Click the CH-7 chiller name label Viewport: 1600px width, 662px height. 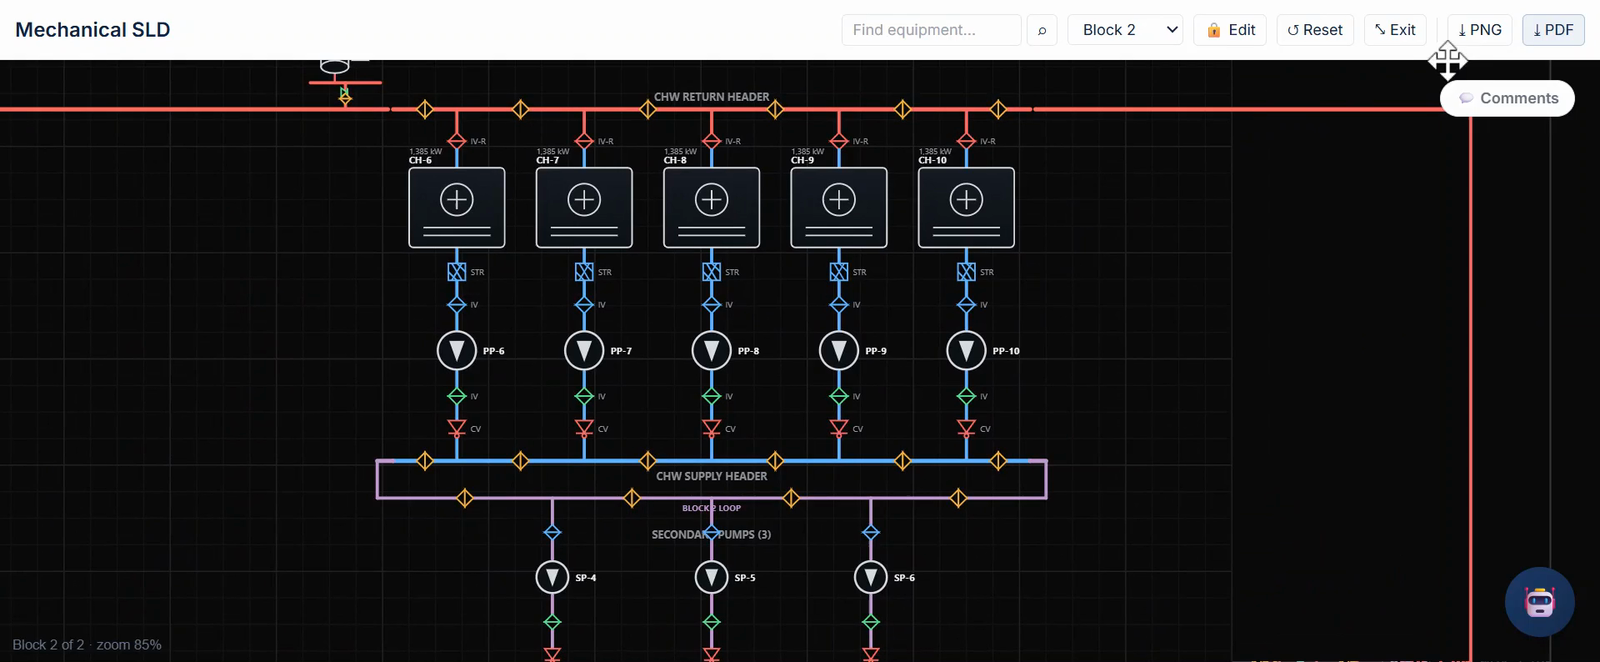tap(547, 160)
